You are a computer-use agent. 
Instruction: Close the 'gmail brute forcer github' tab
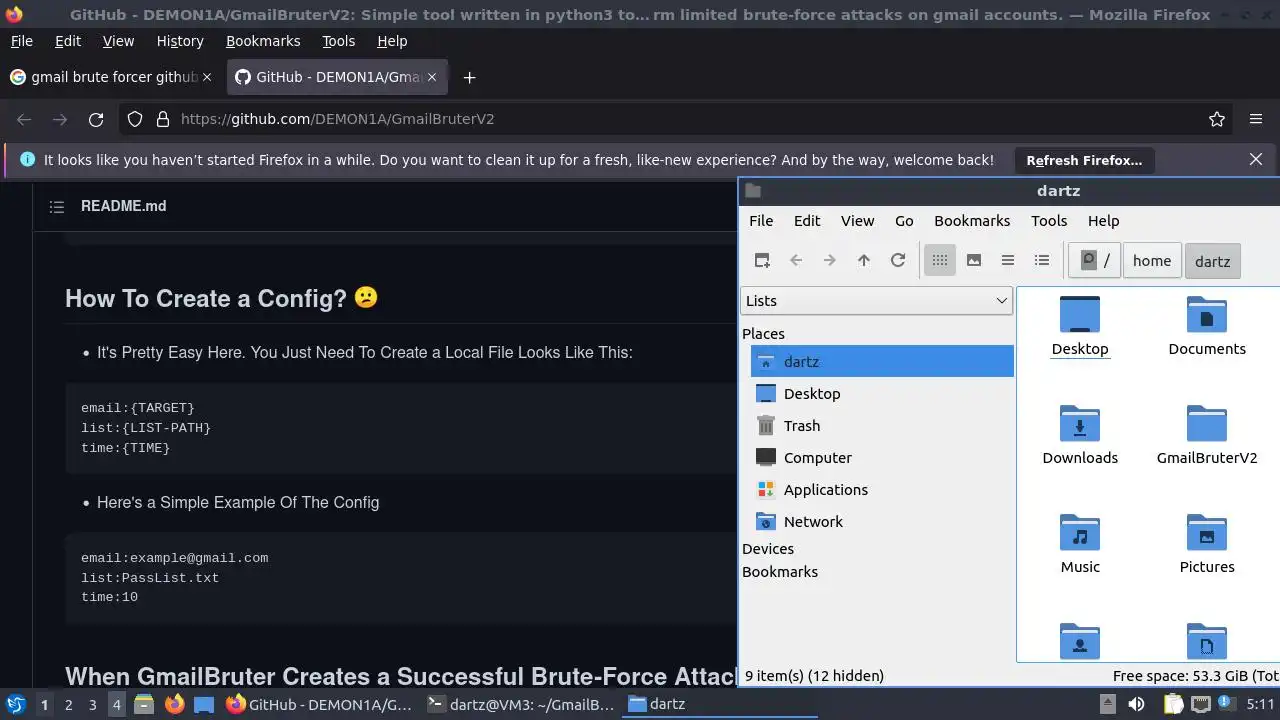point(207,77)
